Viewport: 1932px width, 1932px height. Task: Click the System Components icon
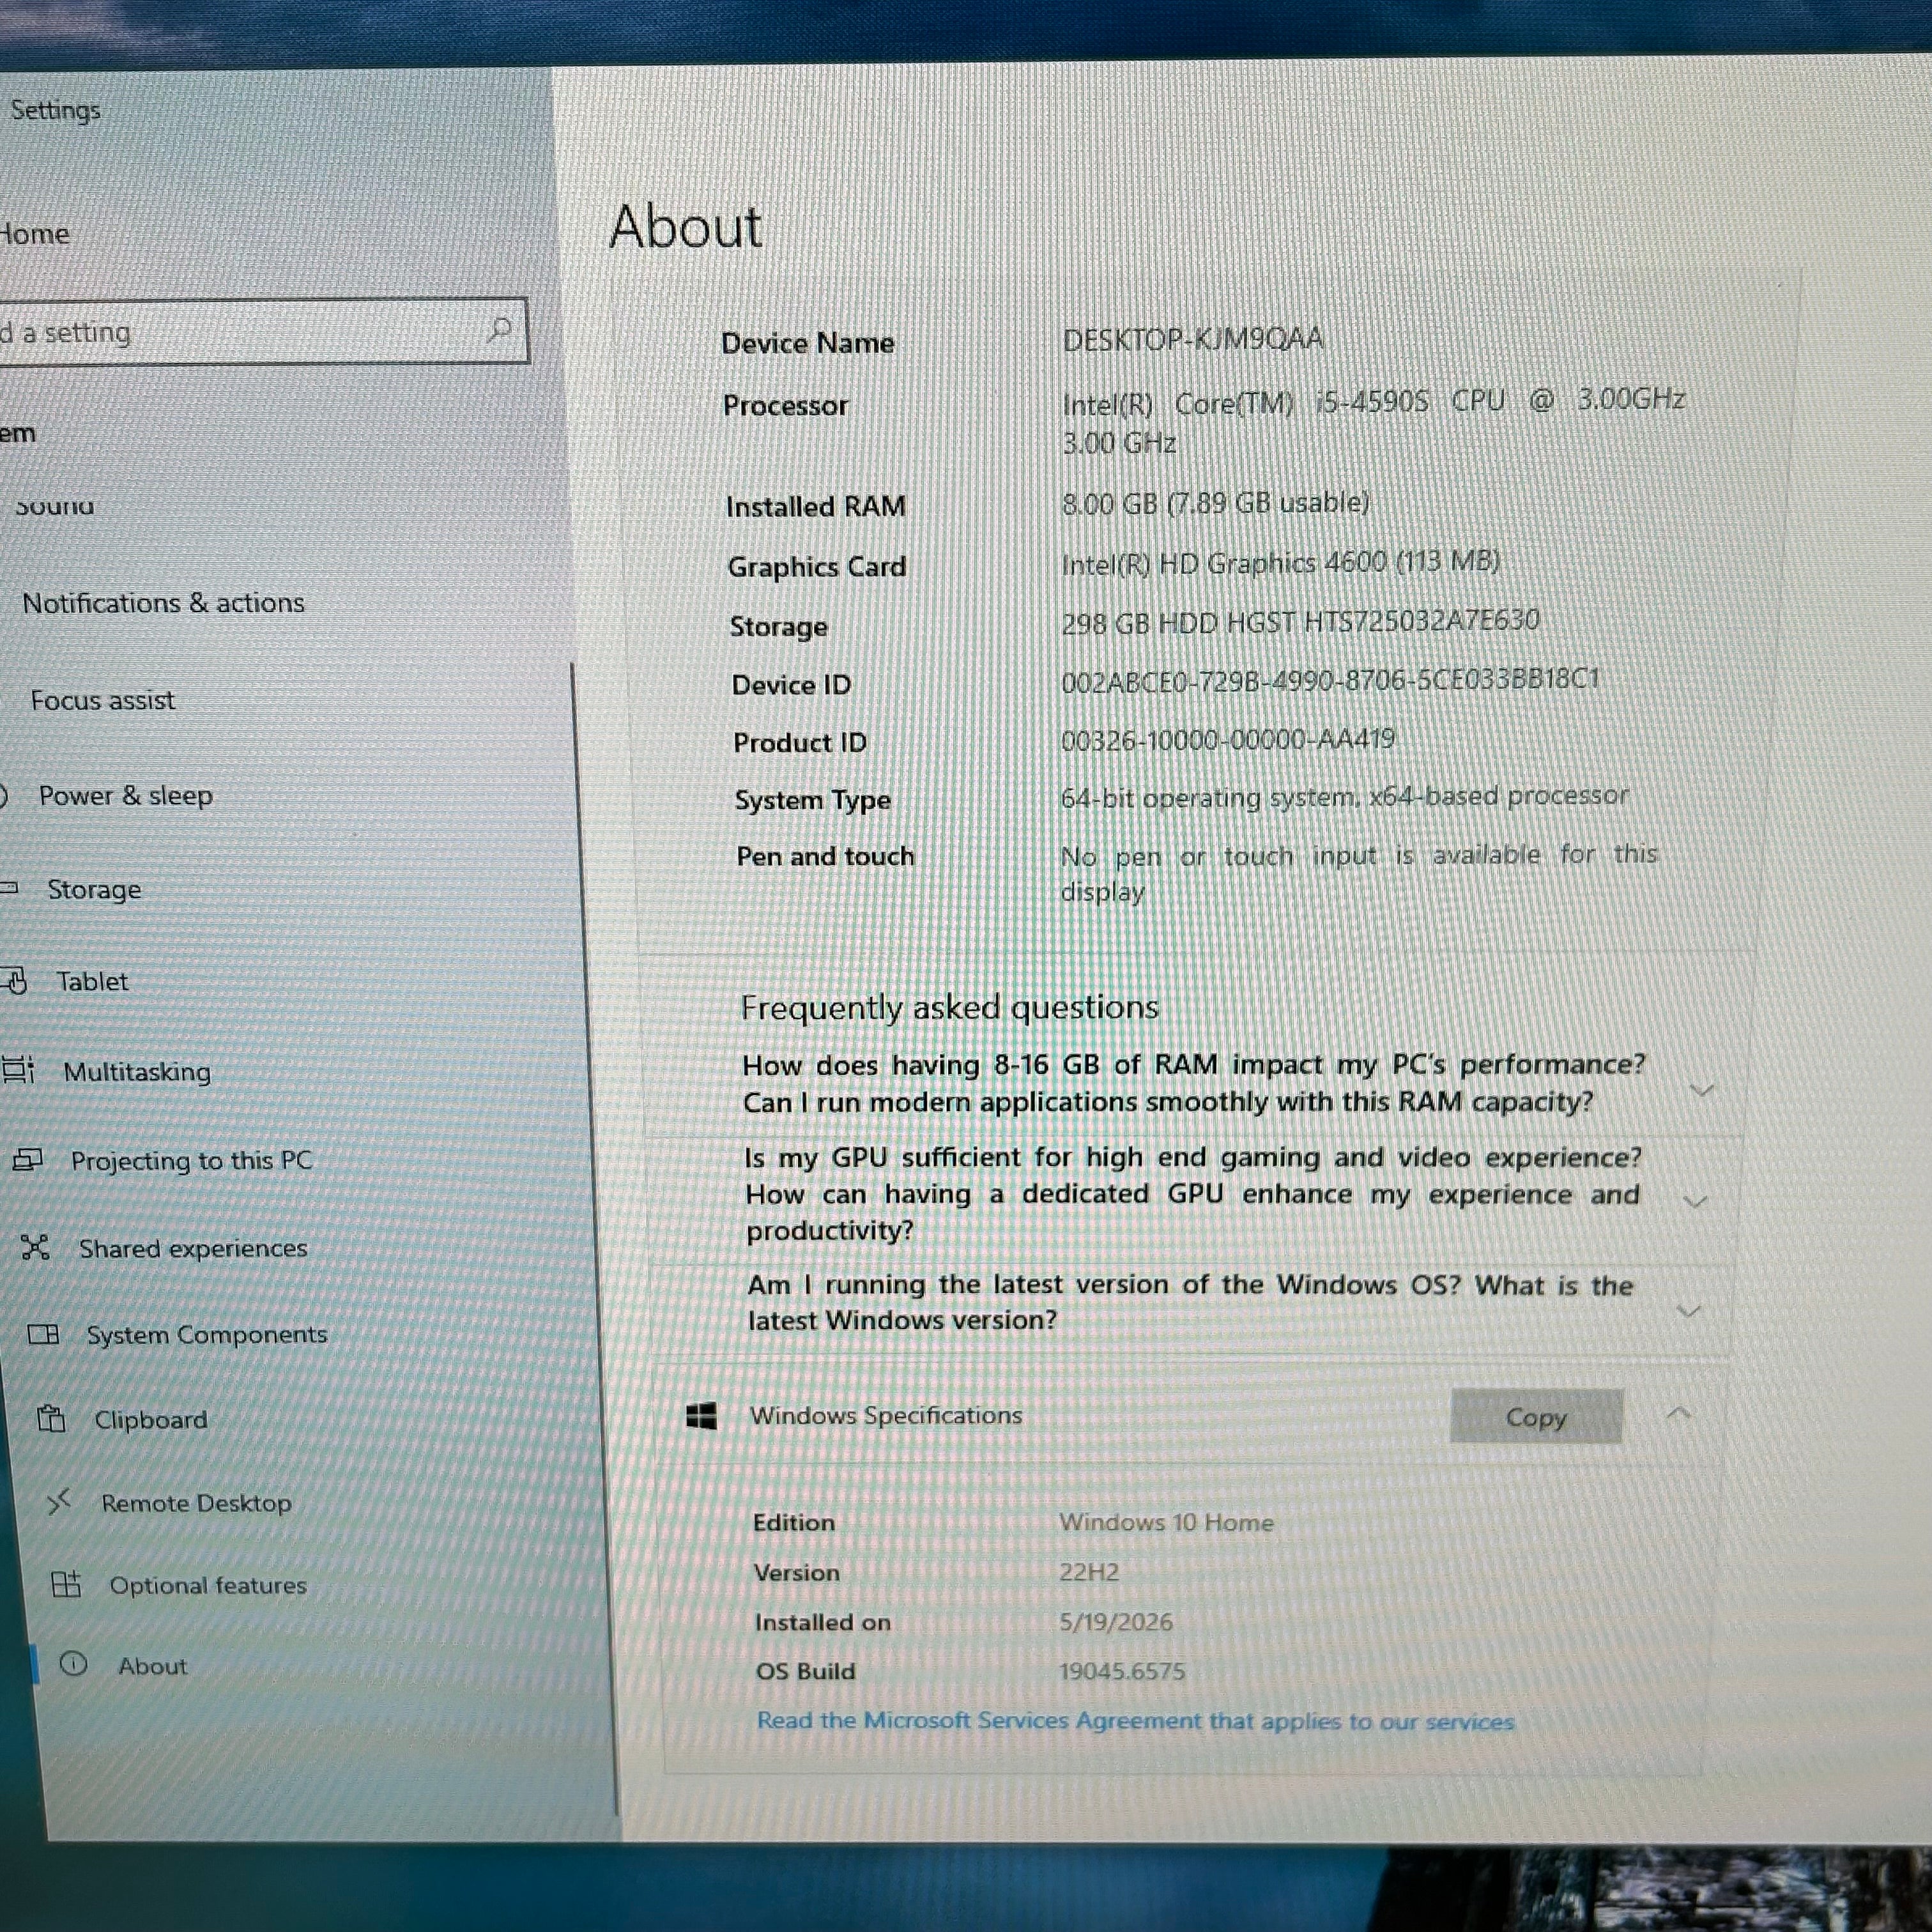click(x=43, y=1334)
